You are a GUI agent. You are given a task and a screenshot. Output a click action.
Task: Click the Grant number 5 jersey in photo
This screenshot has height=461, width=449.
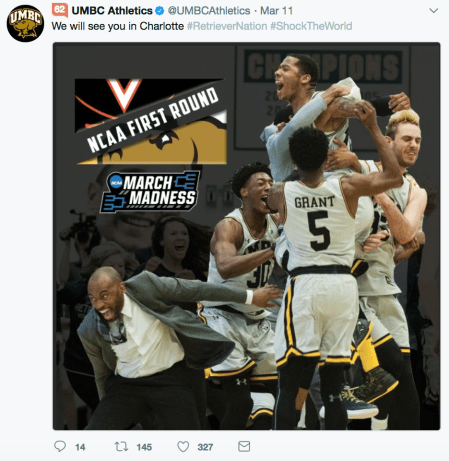(x=319, y=223)
